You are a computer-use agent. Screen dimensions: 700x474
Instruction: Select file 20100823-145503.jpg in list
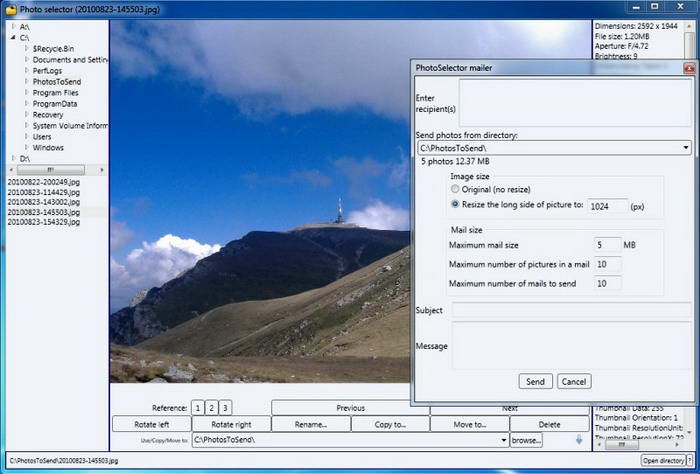(x=44, y=212)
